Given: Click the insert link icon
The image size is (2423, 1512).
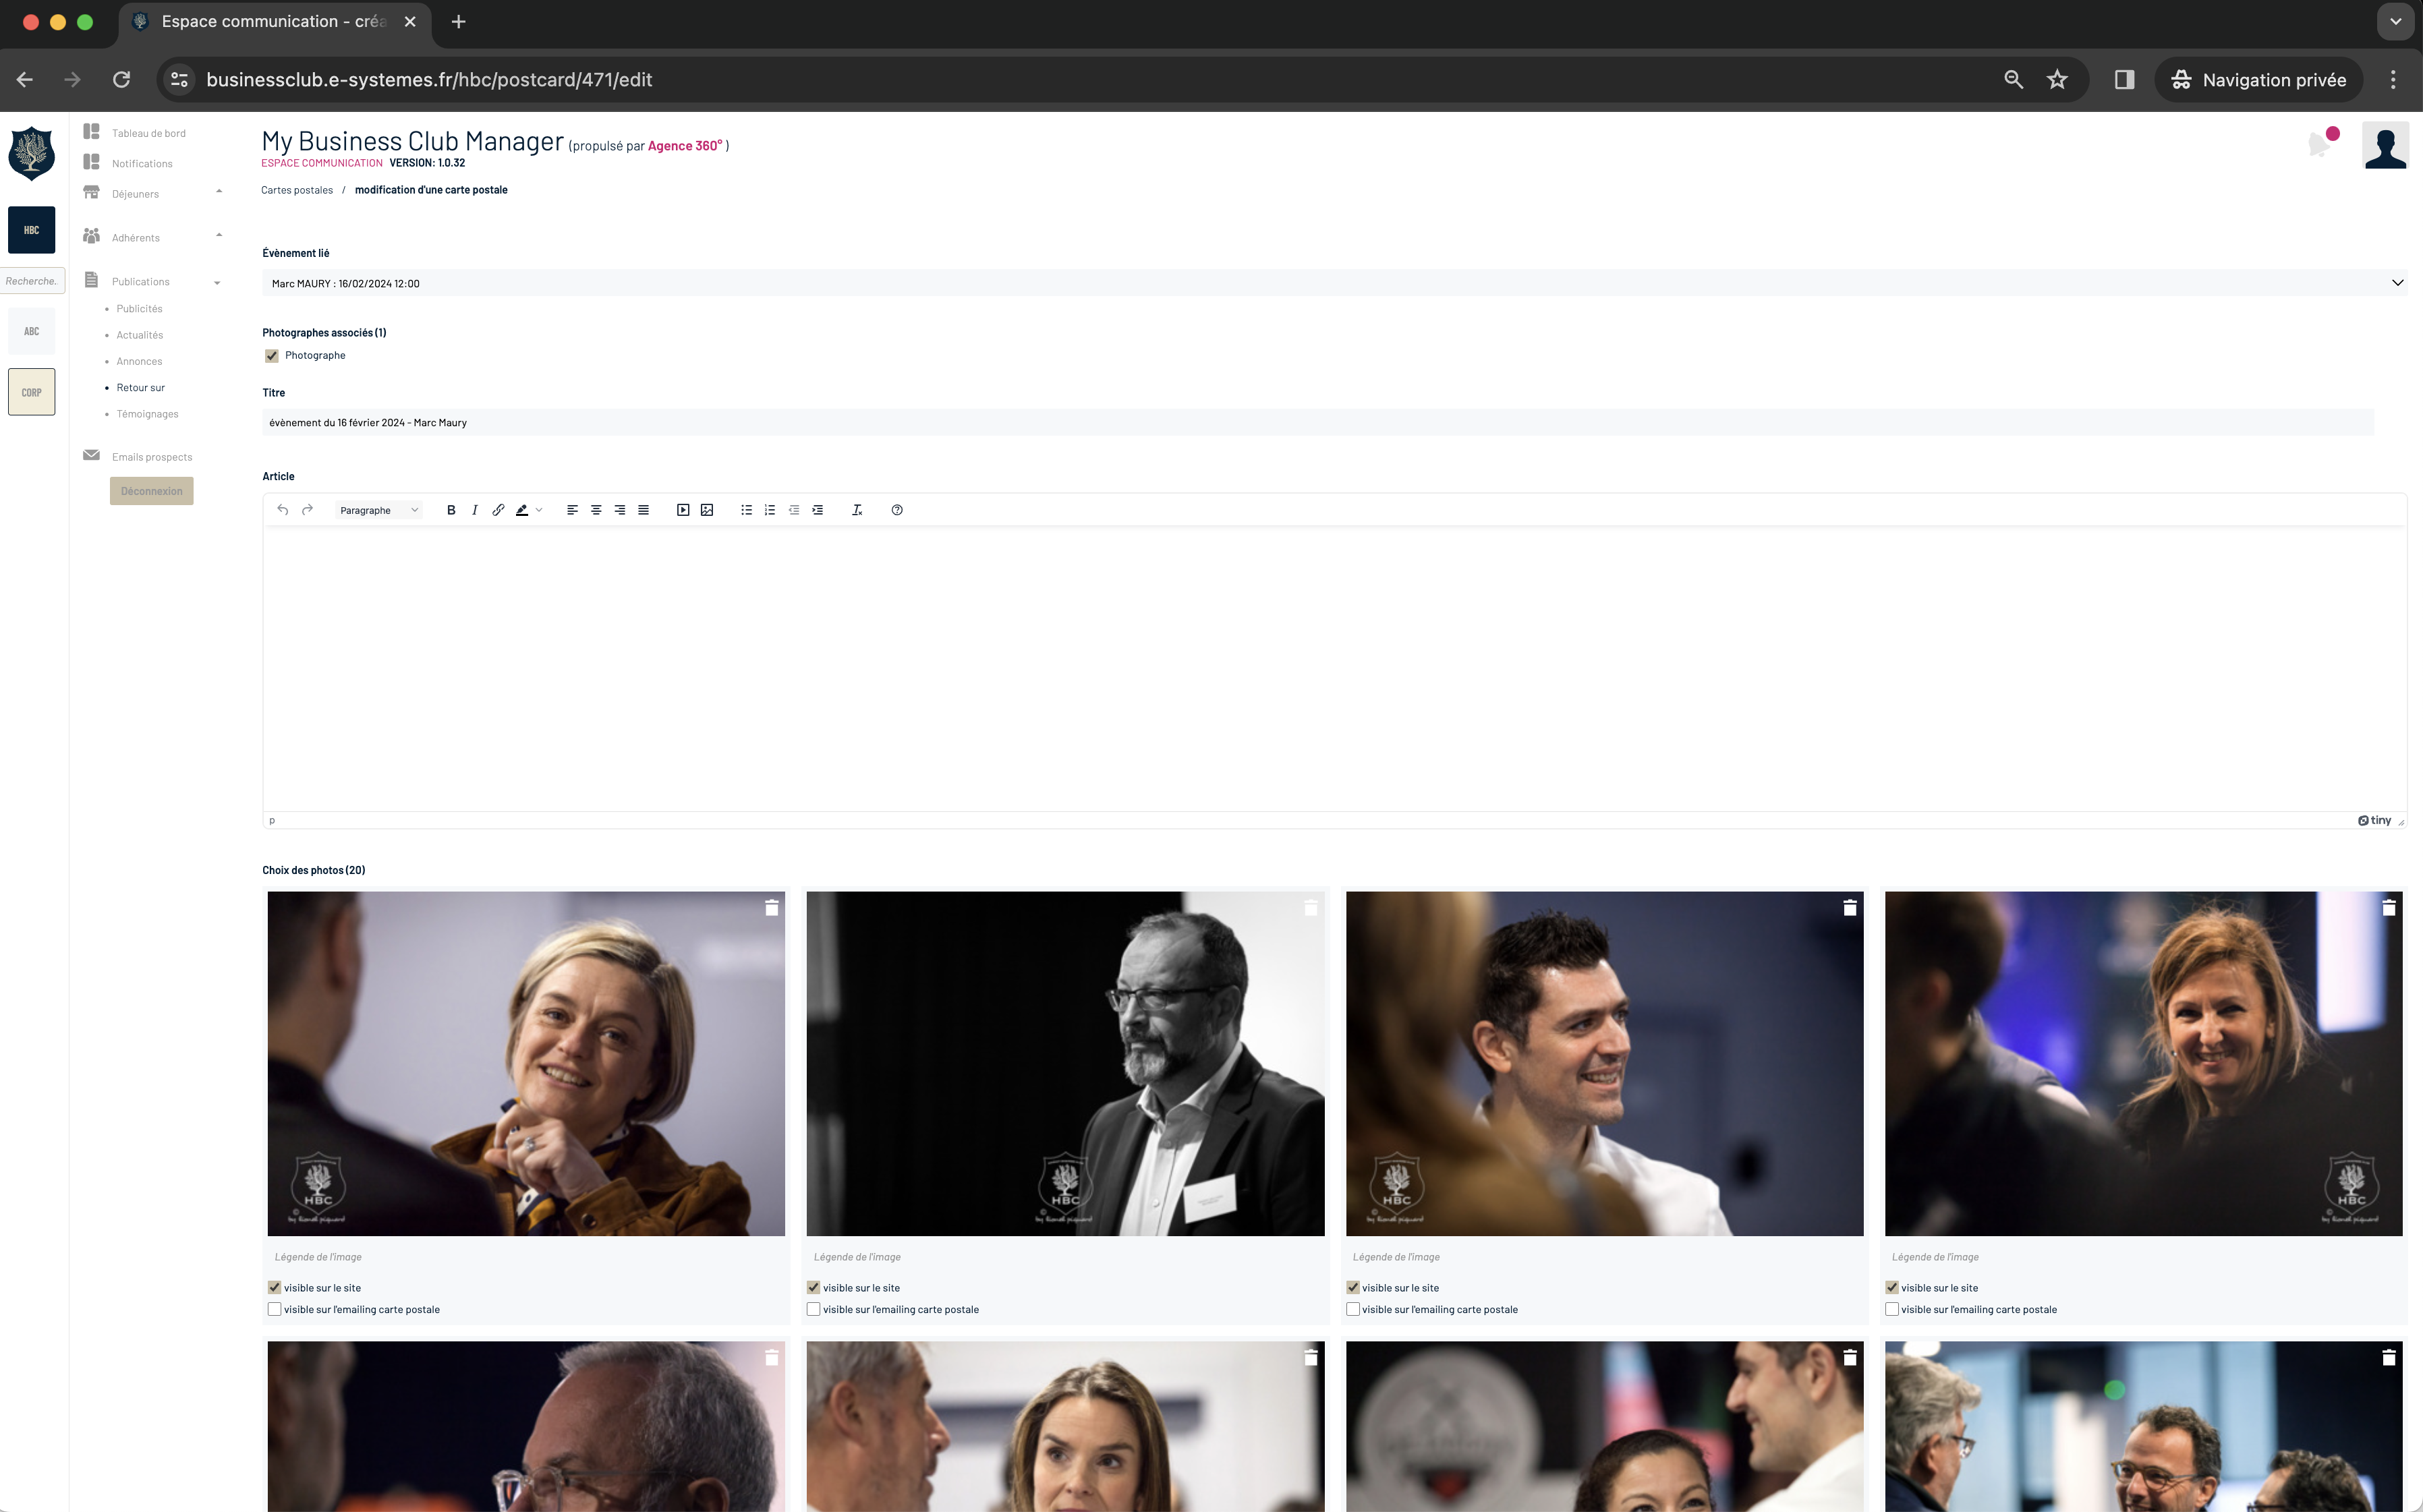Looking at the screenshot, I should pyautogui.click(x=498, y=510).
